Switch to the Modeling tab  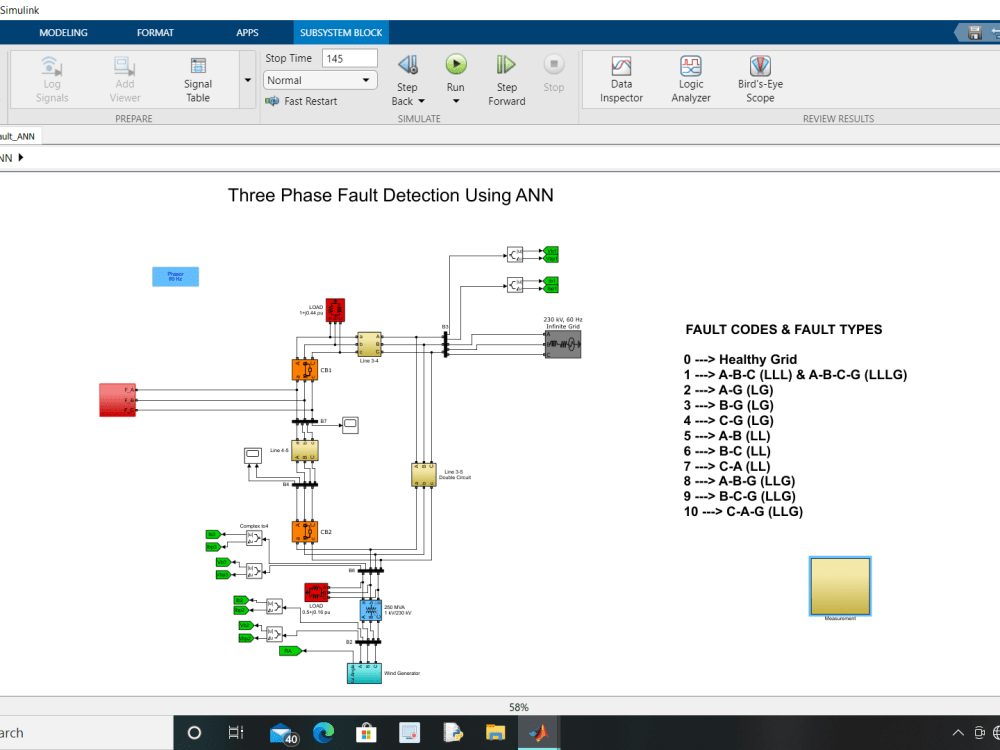tap(63, 33)
